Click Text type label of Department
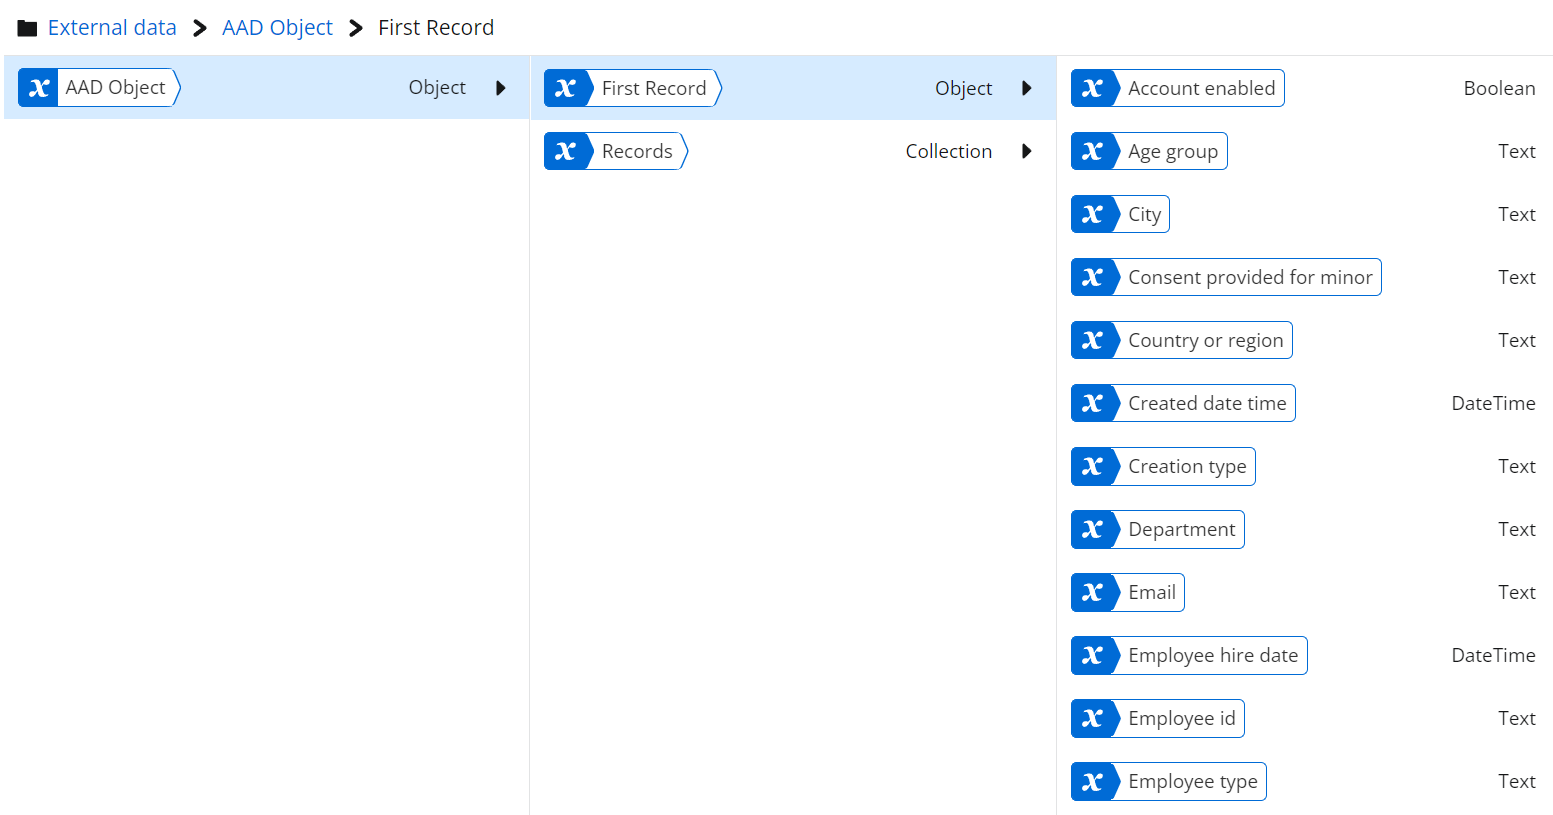 coord(1516,529)
